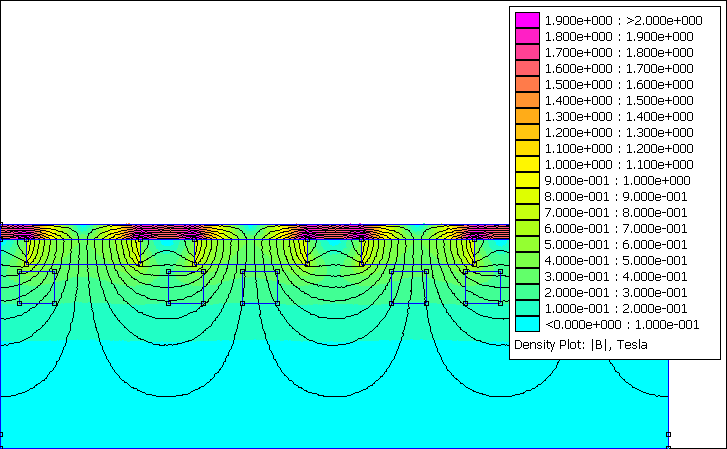Click the 2.000e-001 : 3.000e-001 swatch
727x449 pixels.
click(527, 292)
